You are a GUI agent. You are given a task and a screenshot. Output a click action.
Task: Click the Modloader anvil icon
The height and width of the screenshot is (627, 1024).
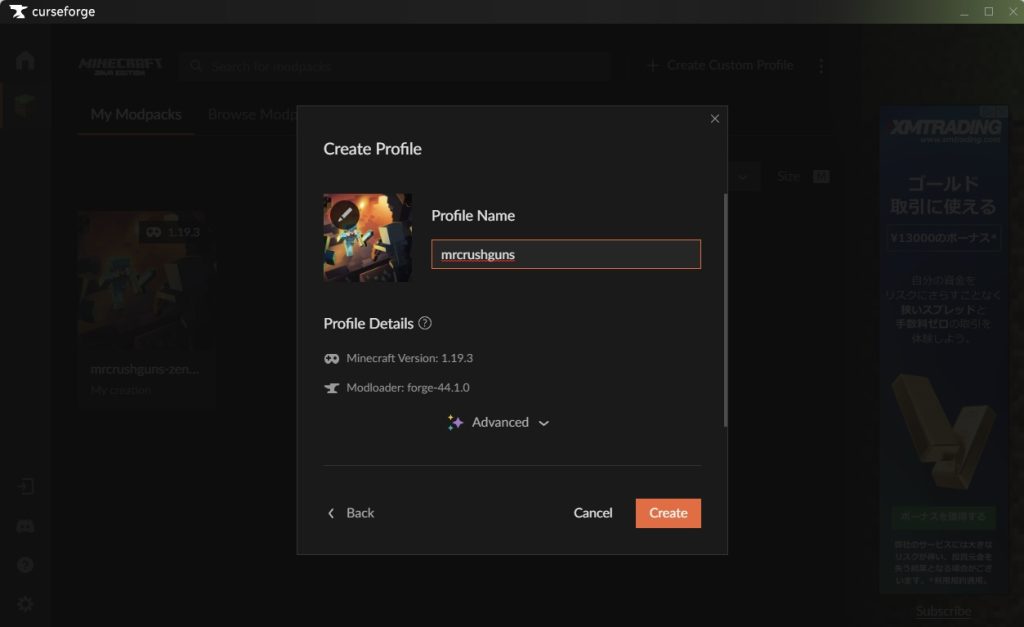(x=332, y=388)
